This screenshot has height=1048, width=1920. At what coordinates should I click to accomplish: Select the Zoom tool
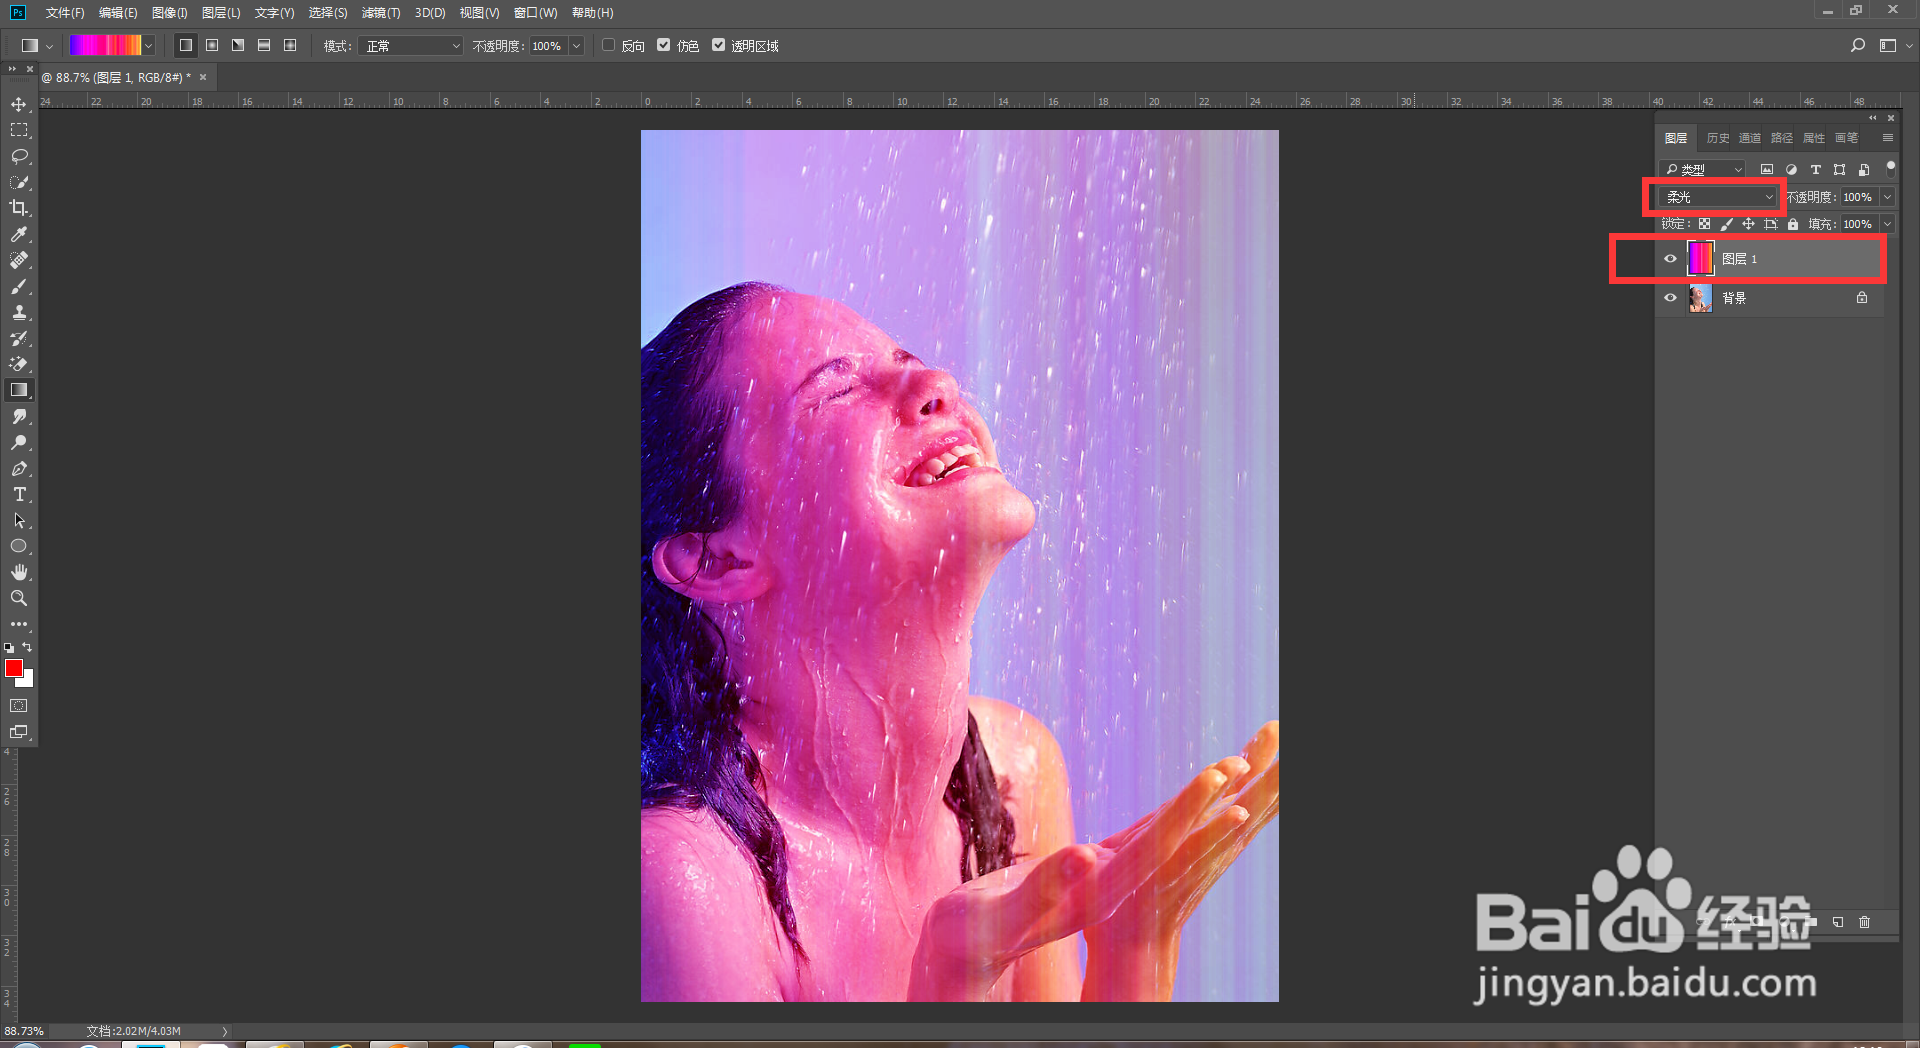19,598
